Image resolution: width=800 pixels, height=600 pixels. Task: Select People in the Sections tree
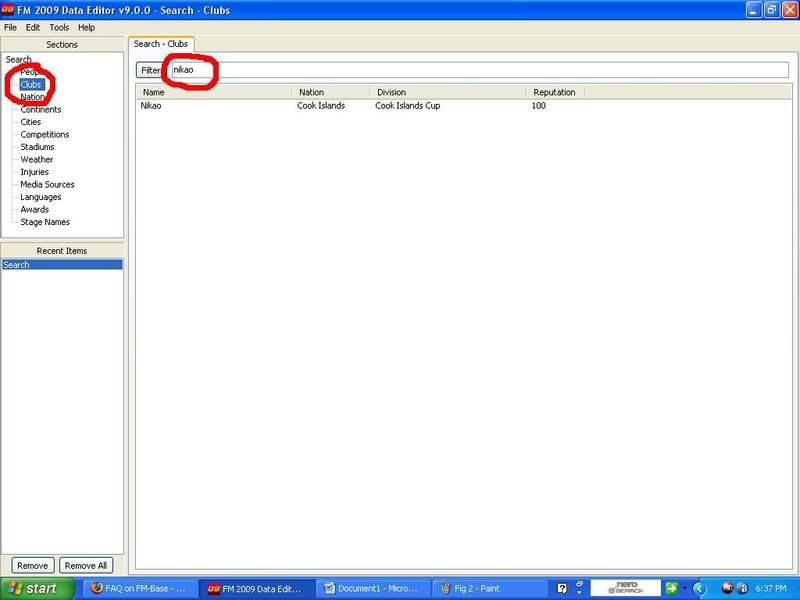click(32, 72)
